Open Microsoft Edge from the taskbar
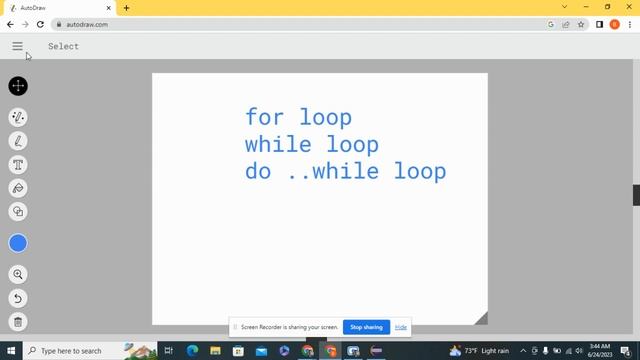The image size is (640, 360). 192,351
